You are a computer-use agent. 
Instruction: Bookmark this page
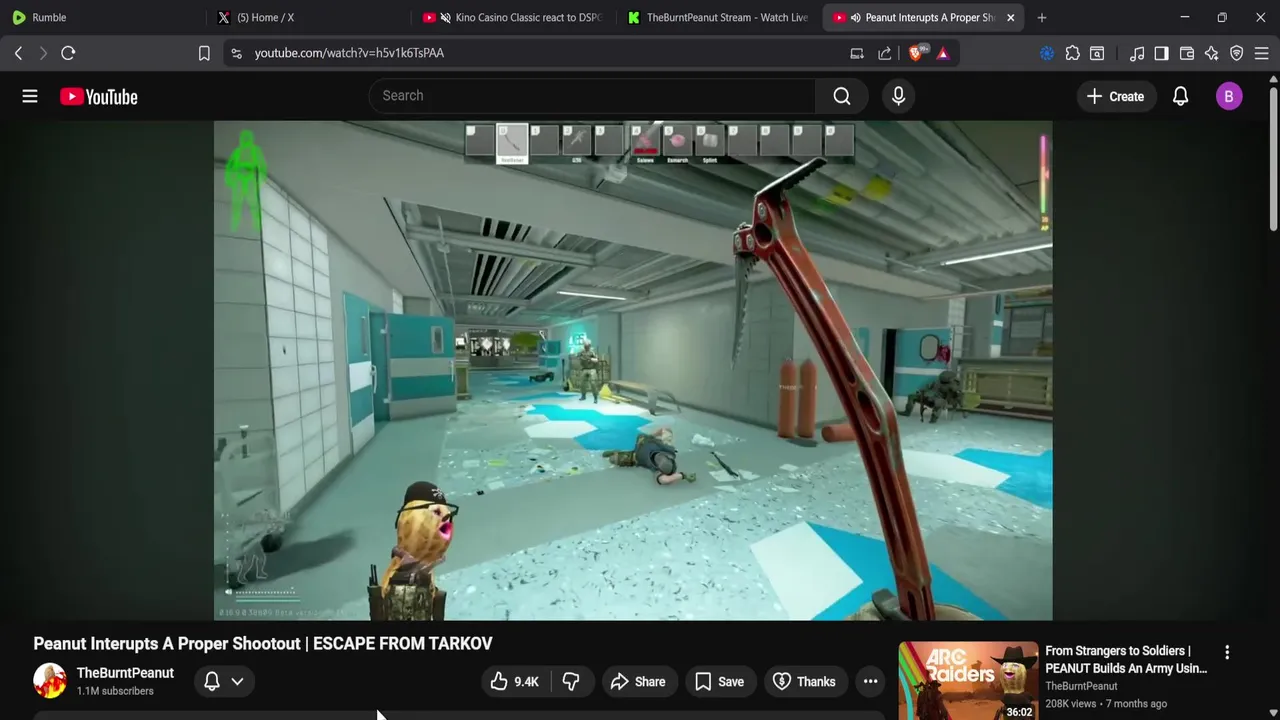(x=204, y=53)
